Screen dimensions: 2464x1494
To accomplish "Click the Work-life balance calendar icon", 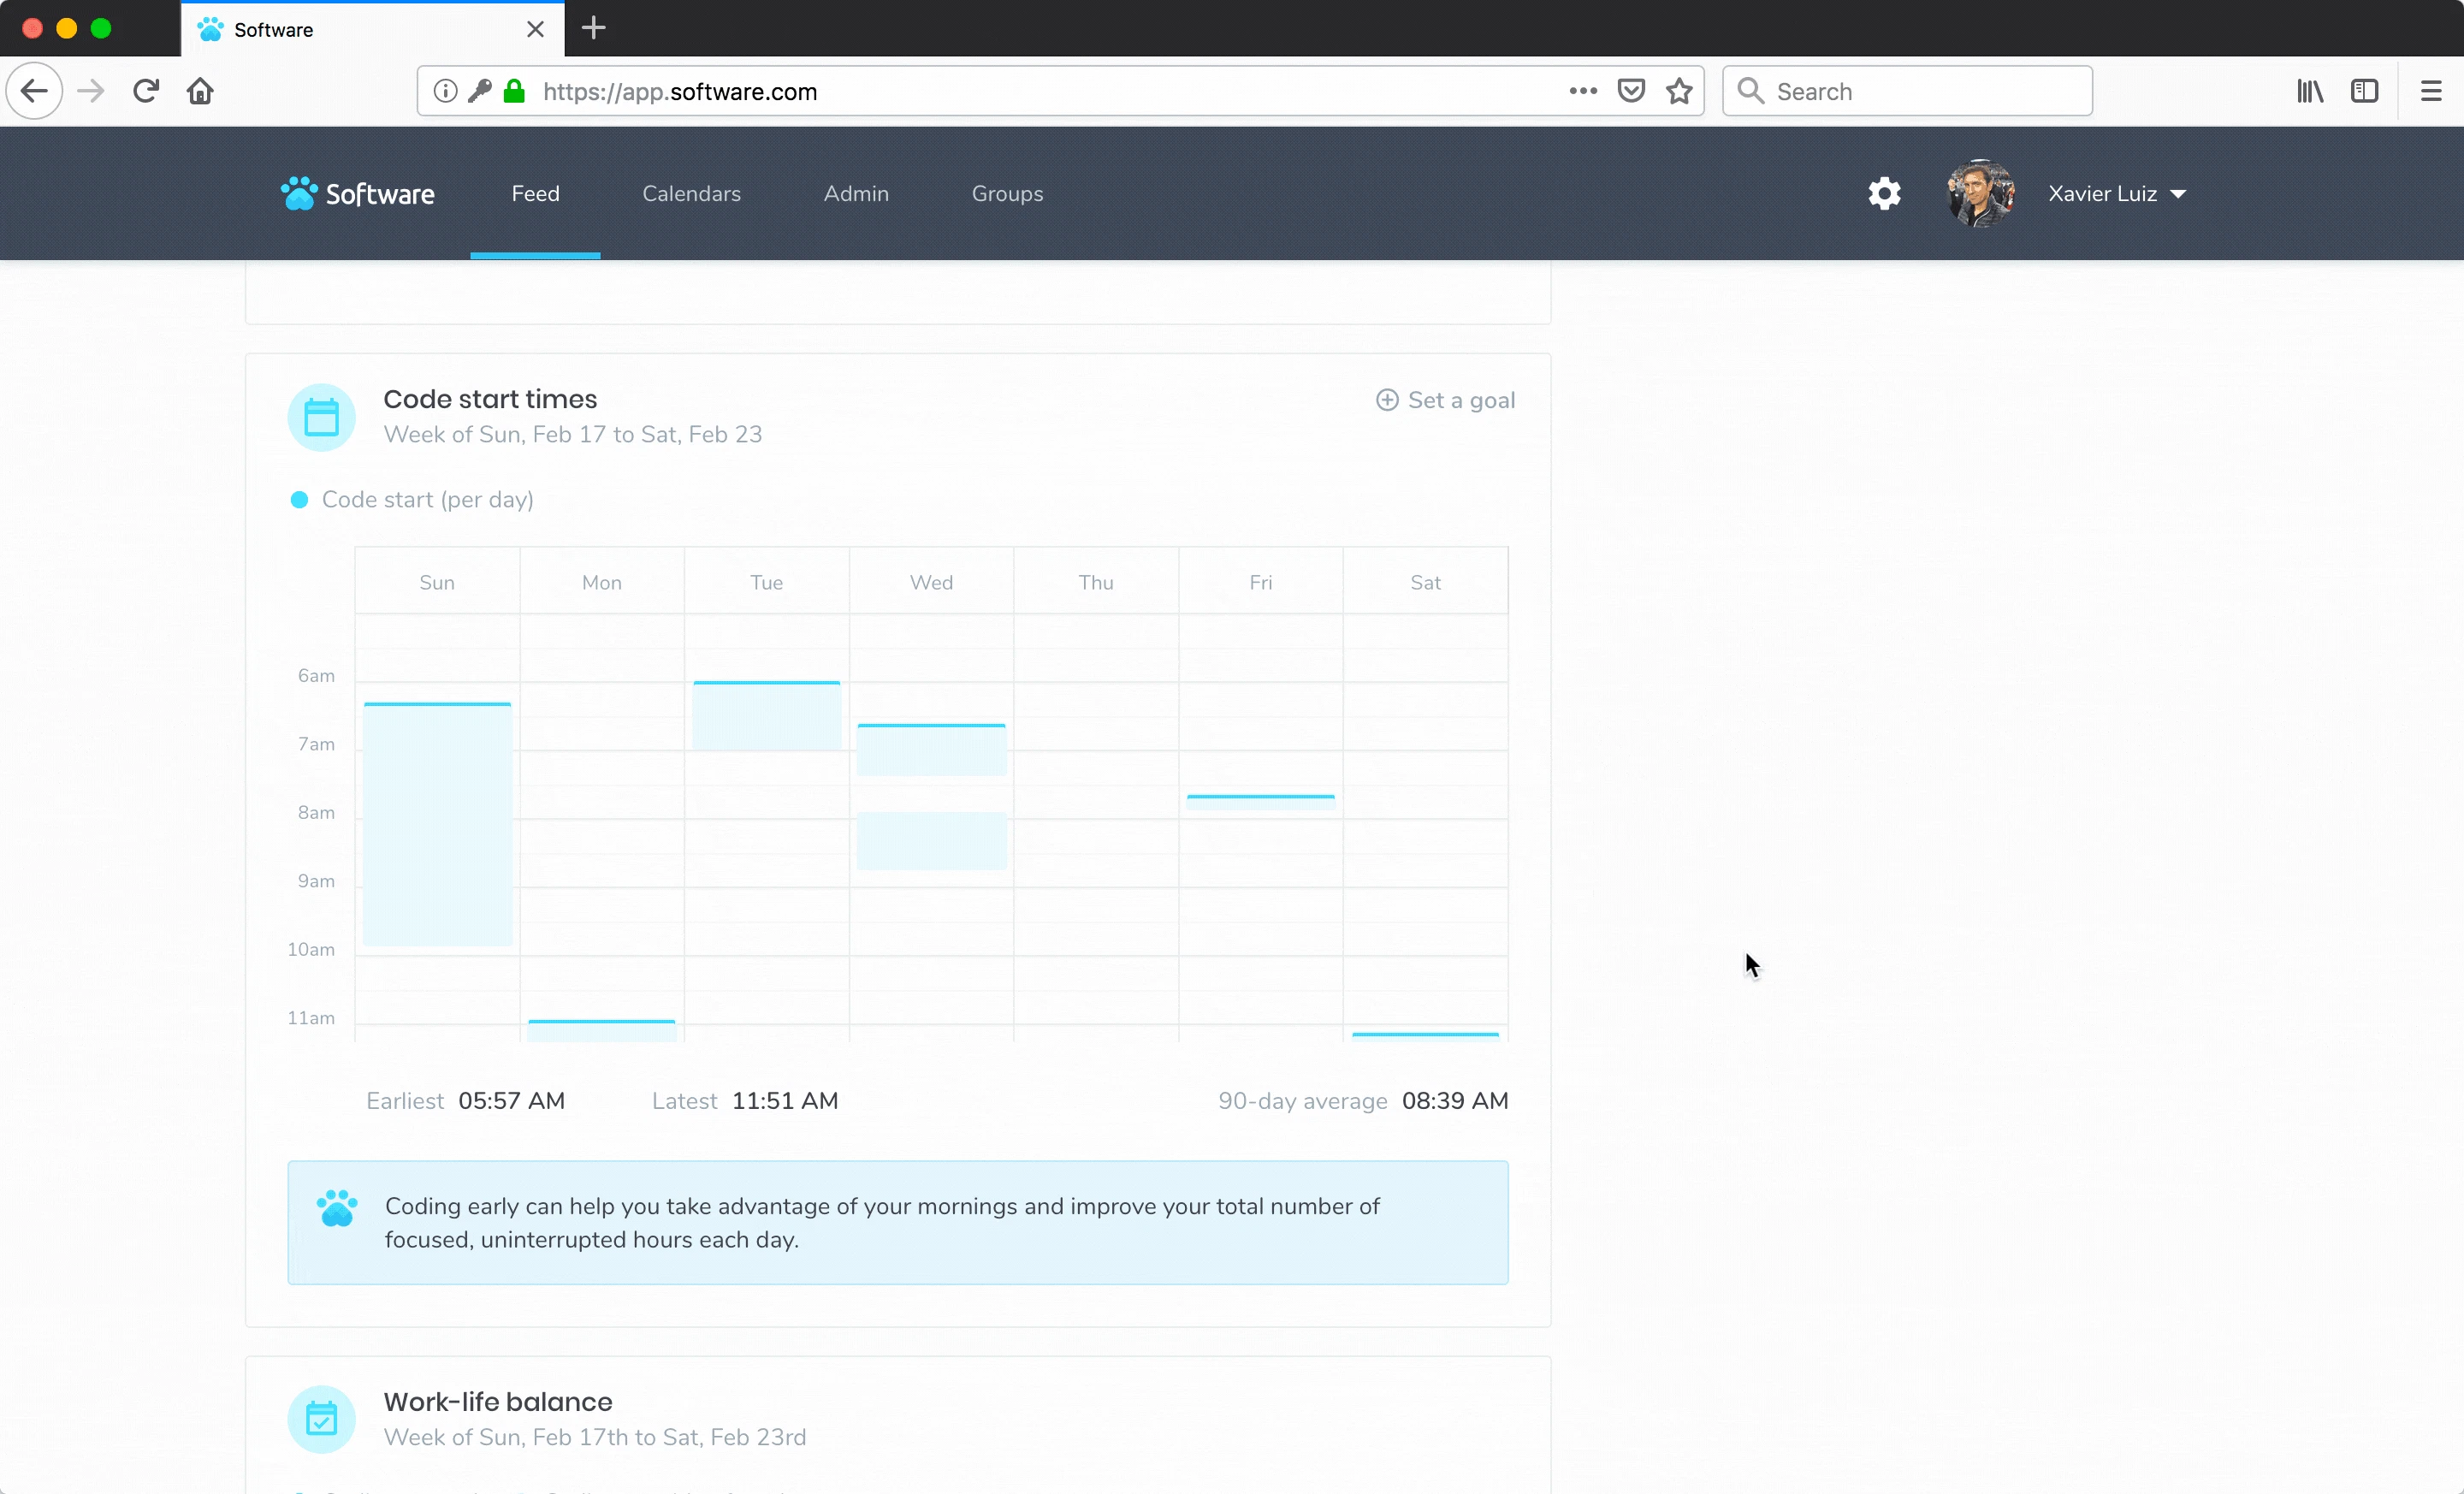I will [x=321, y=1419].
